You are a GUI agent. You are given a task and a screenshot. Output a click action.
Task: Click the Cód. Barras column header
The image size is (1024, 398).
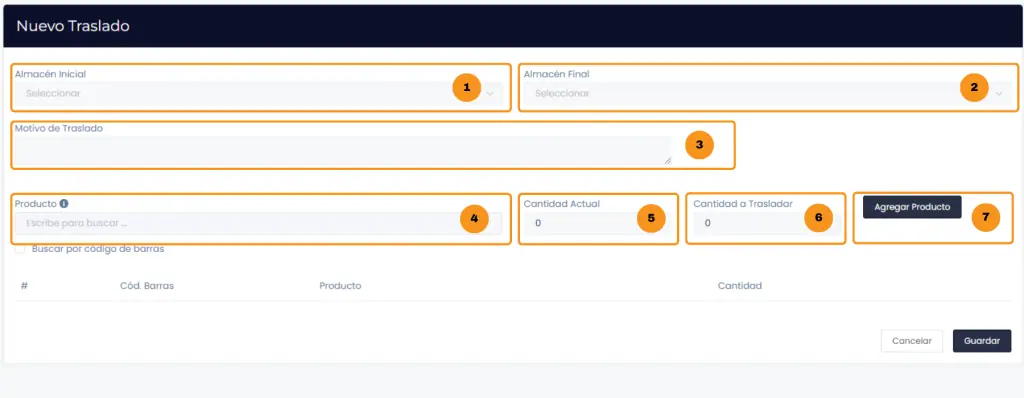tap(147, 286)
